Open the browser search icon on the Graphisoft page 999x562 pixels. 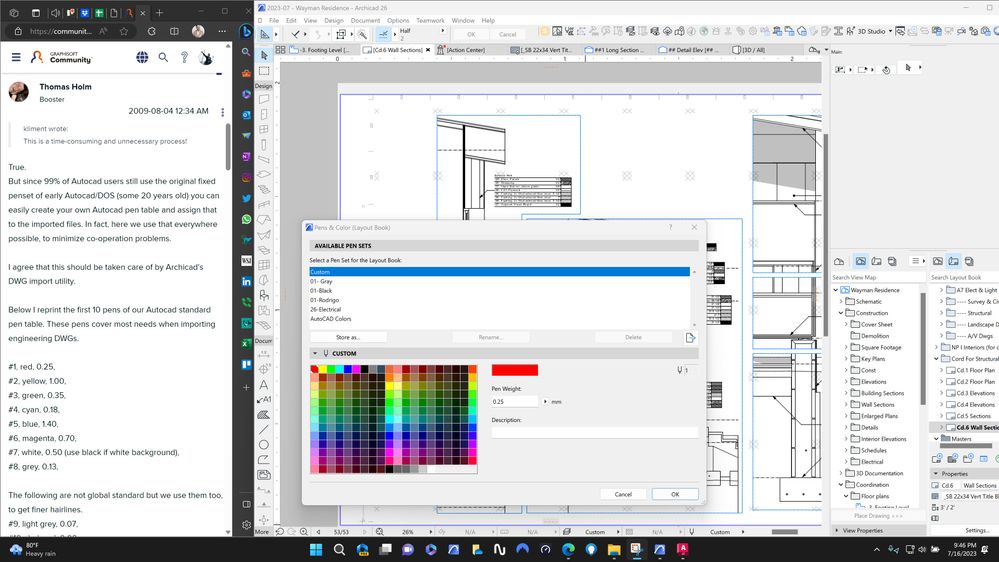pyautogui.click(x=164, y=58)
